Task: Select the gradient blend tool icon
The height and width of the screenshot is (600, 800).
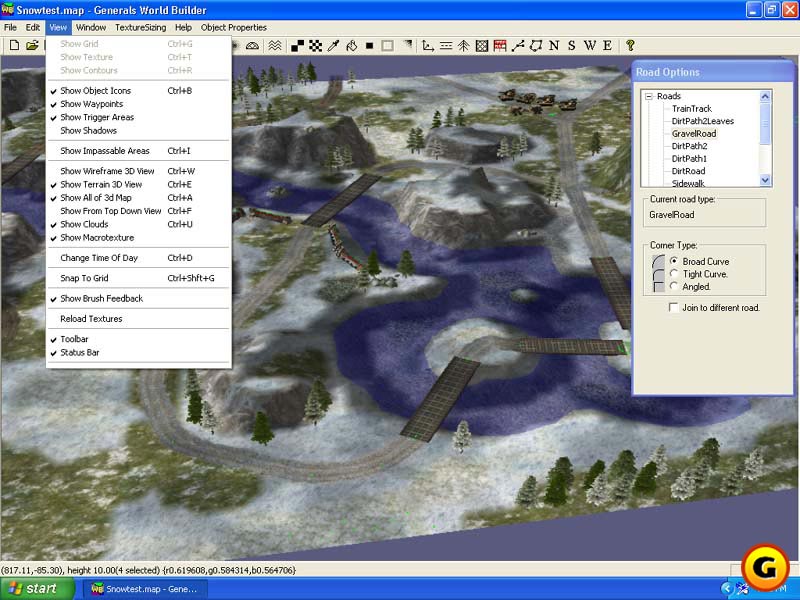Action: 407,46
